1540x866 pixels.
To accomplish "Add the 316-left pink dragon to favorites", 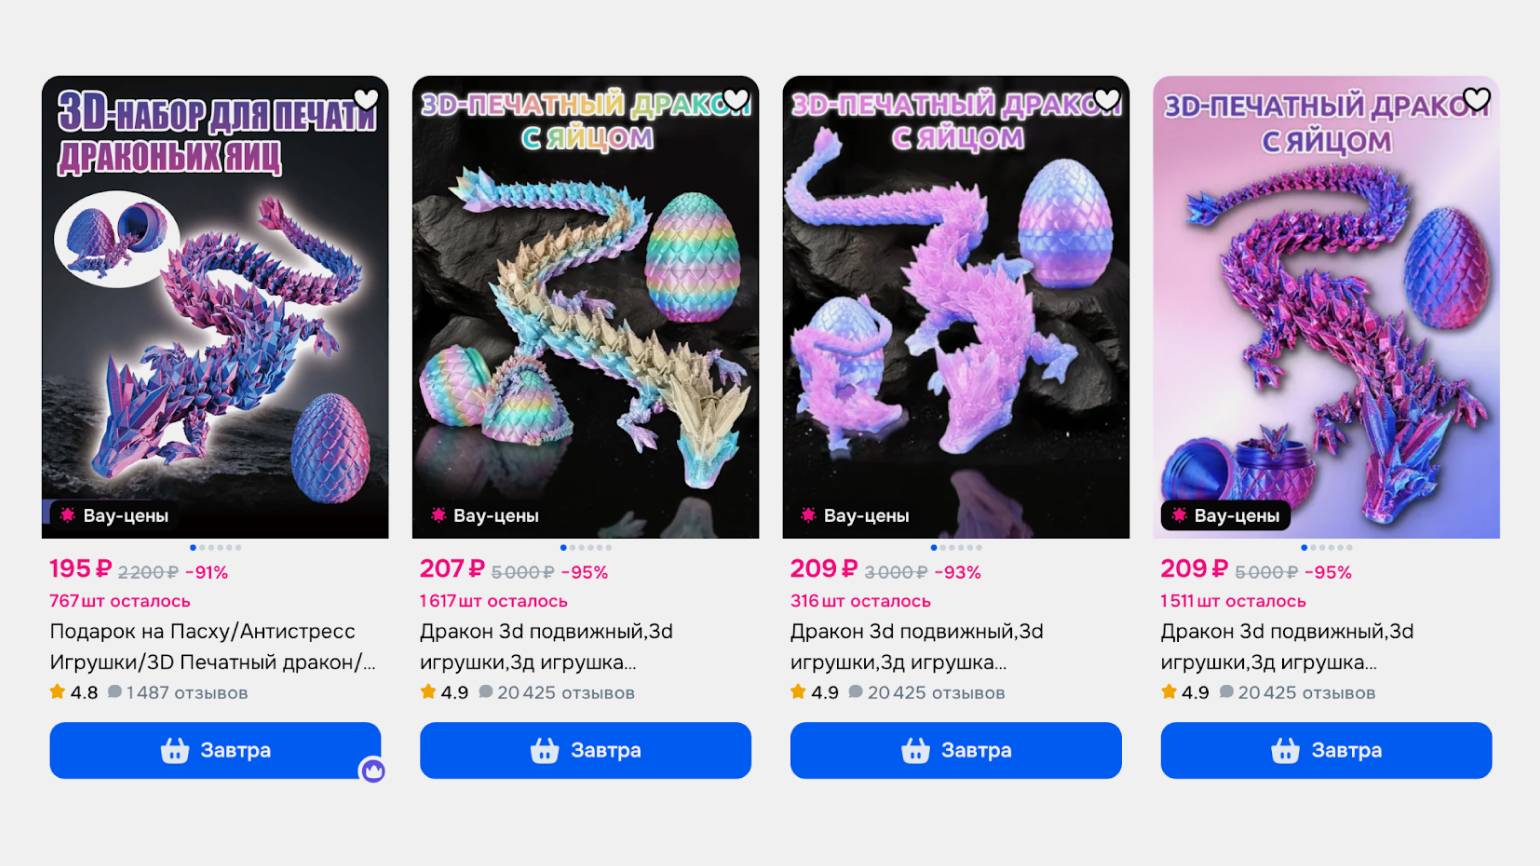I will (x=1107, y=99).
